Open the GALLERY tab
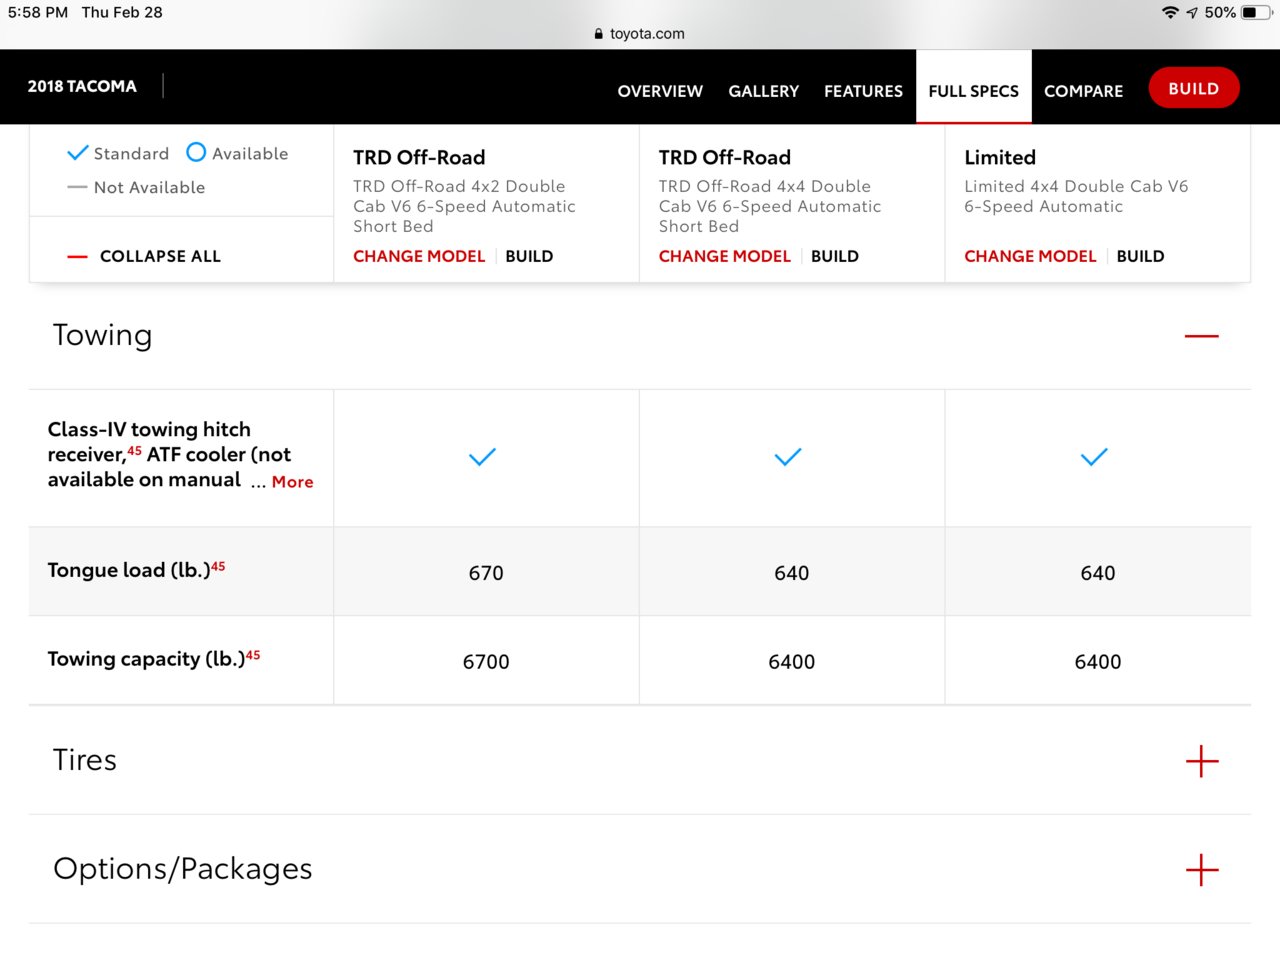This screenshot has height=960, width=1280. [x=764, y=91]
